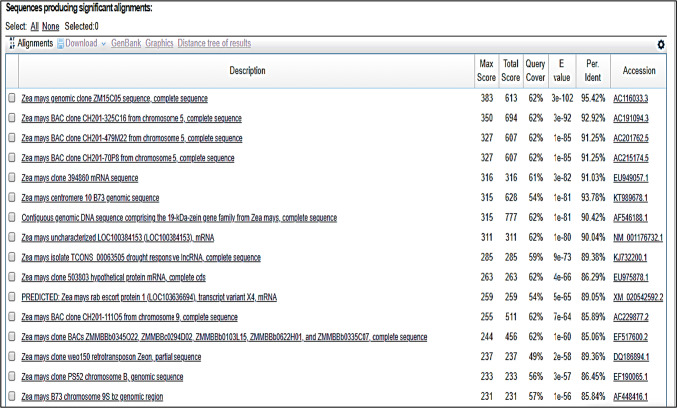Click the All selection link
The image size is (677, 408).
tap(35, 26)
